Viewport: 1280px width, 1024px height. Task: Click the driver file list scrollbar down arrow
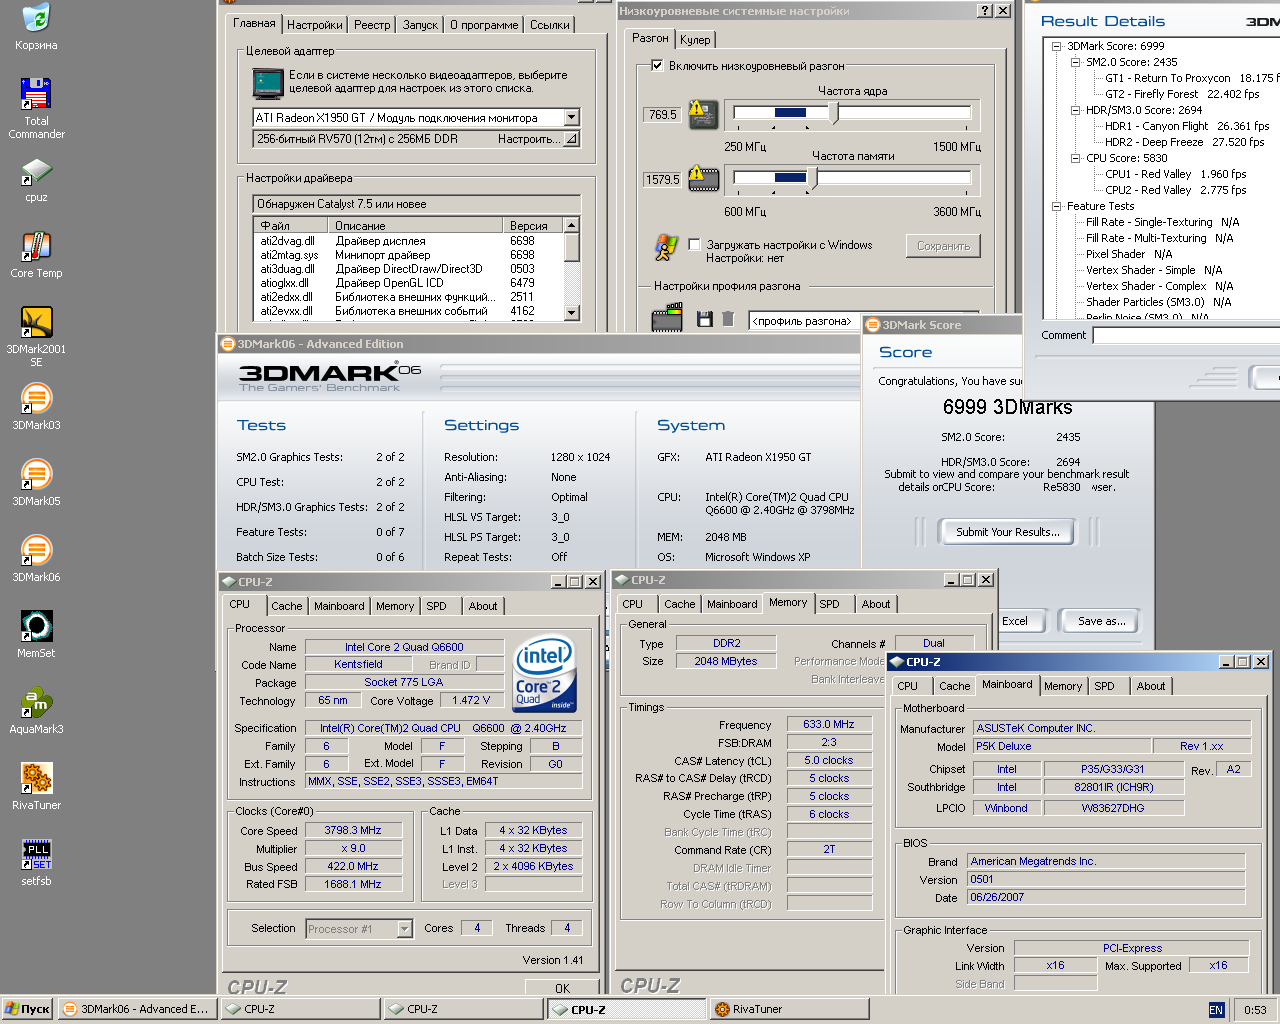tap(571, 312)
